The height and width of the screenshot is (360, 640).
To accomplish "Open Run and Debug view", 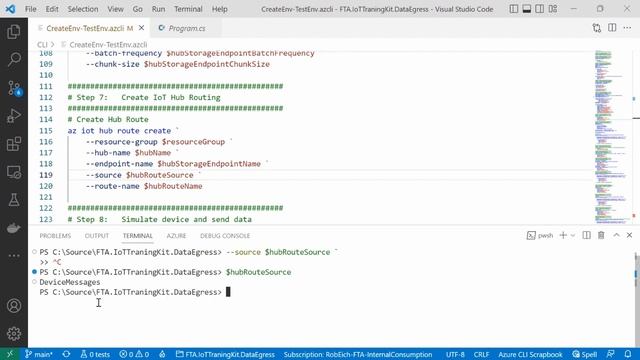I will click(x=14, y=116).
